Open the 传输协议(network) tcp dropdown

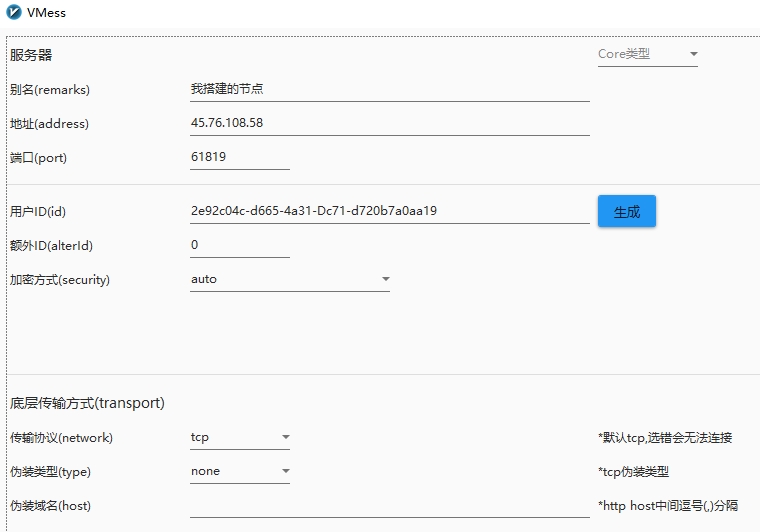(x=240, y=438)
